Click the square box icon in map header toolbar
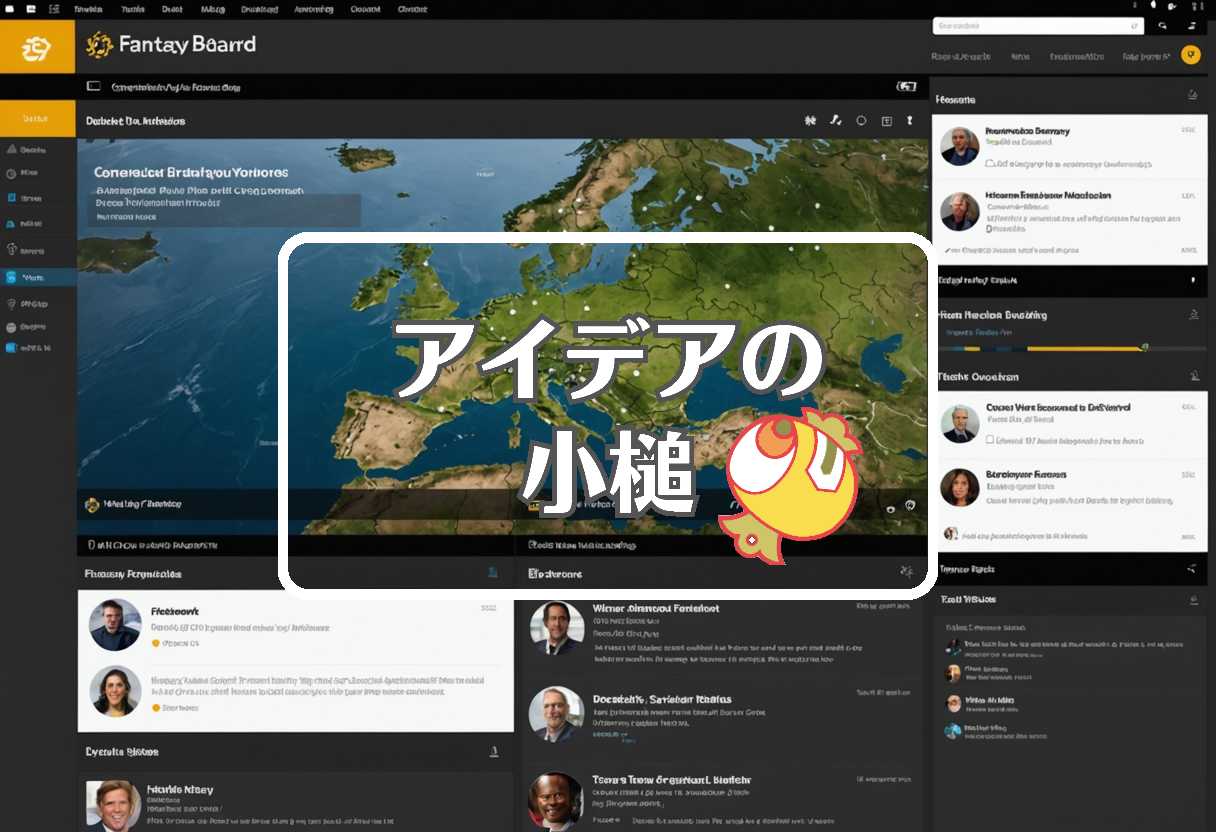This screenshot has width=1216, height=832. (886, 121)
